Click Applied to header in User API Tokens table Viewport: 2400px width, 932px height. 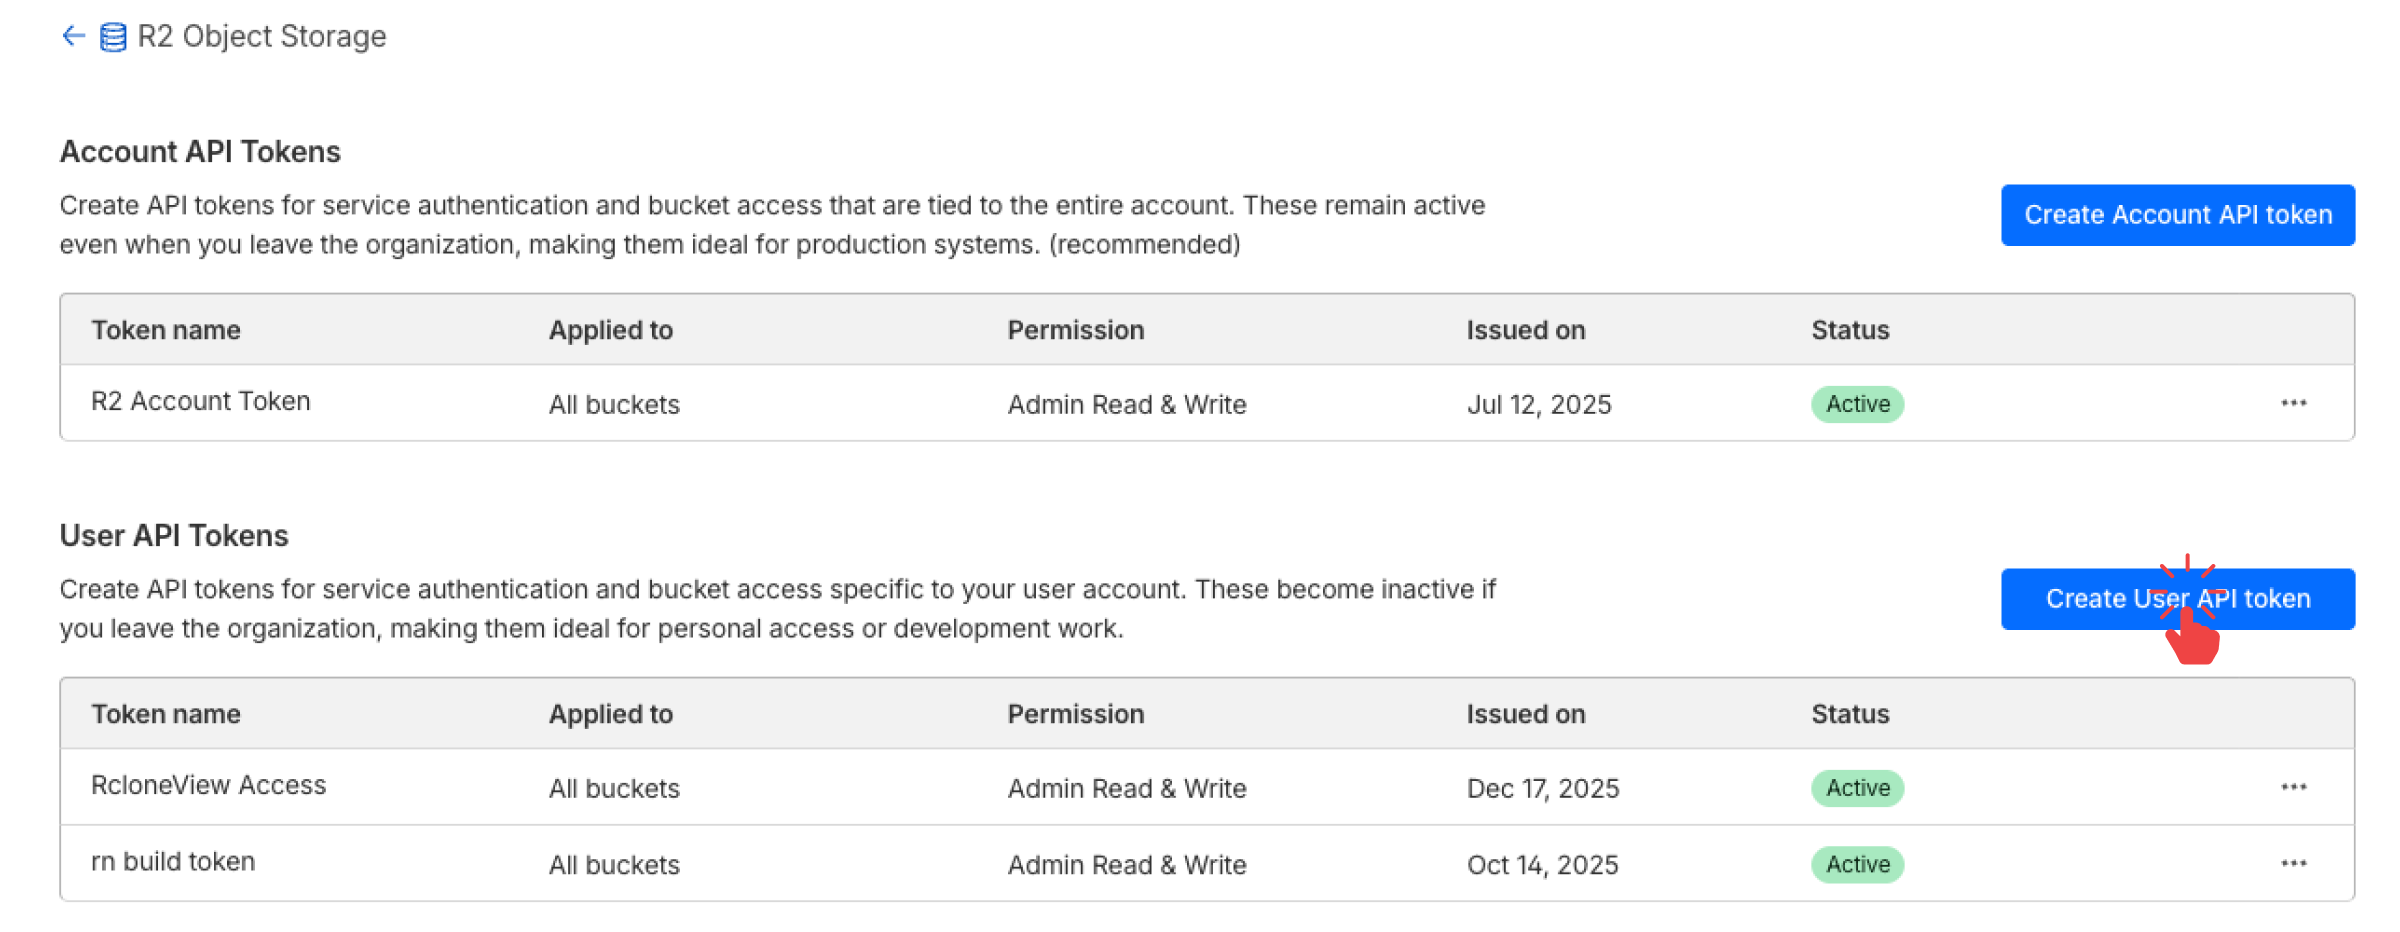[x=611, y=713]
